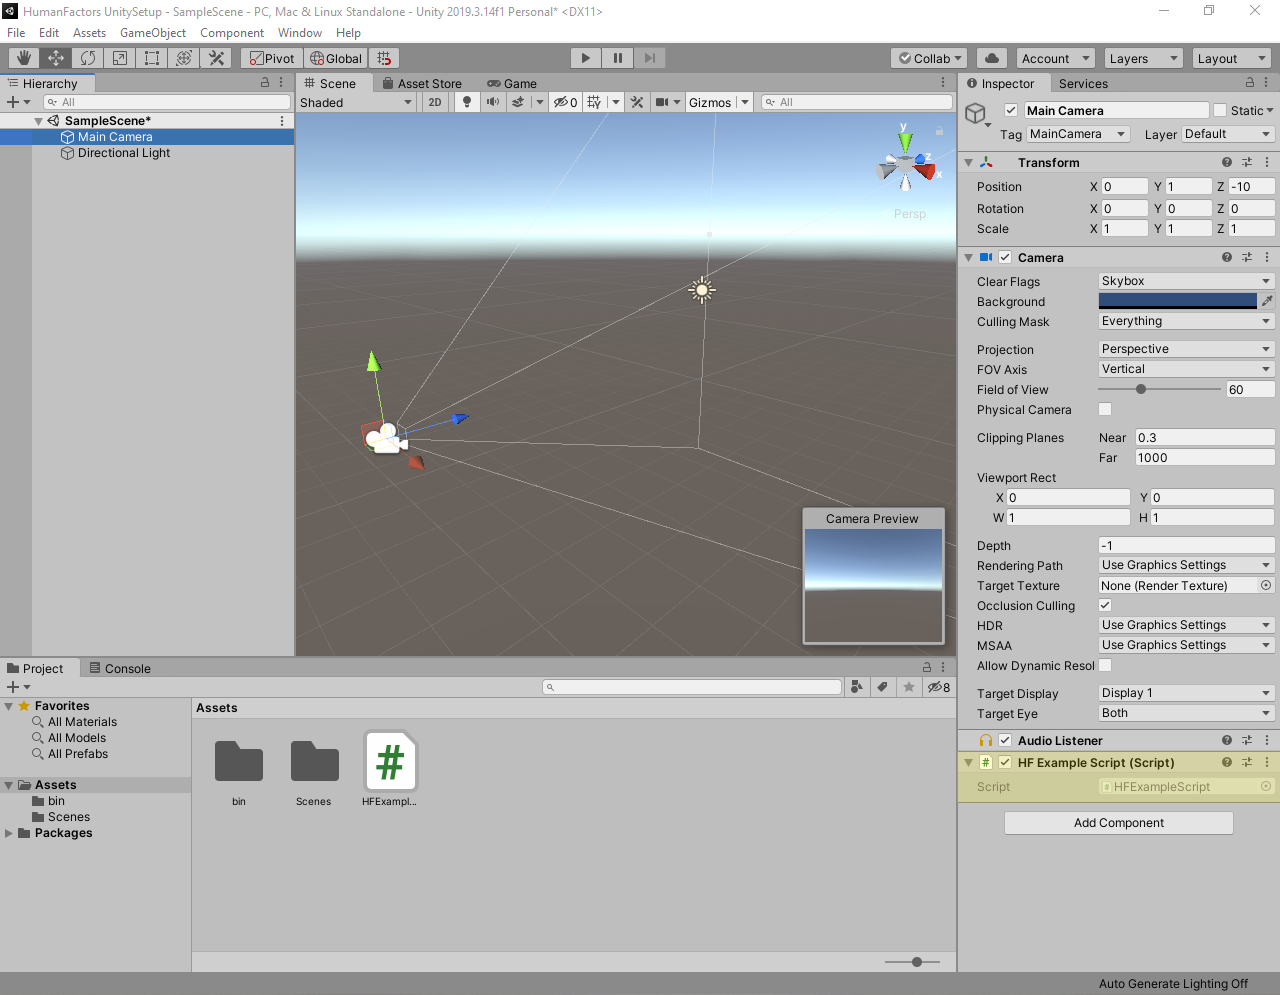The height and width of the screenshot is (995, 1280).
Task: Toggle Global handle rotation button
Action: tap(336, 58)
